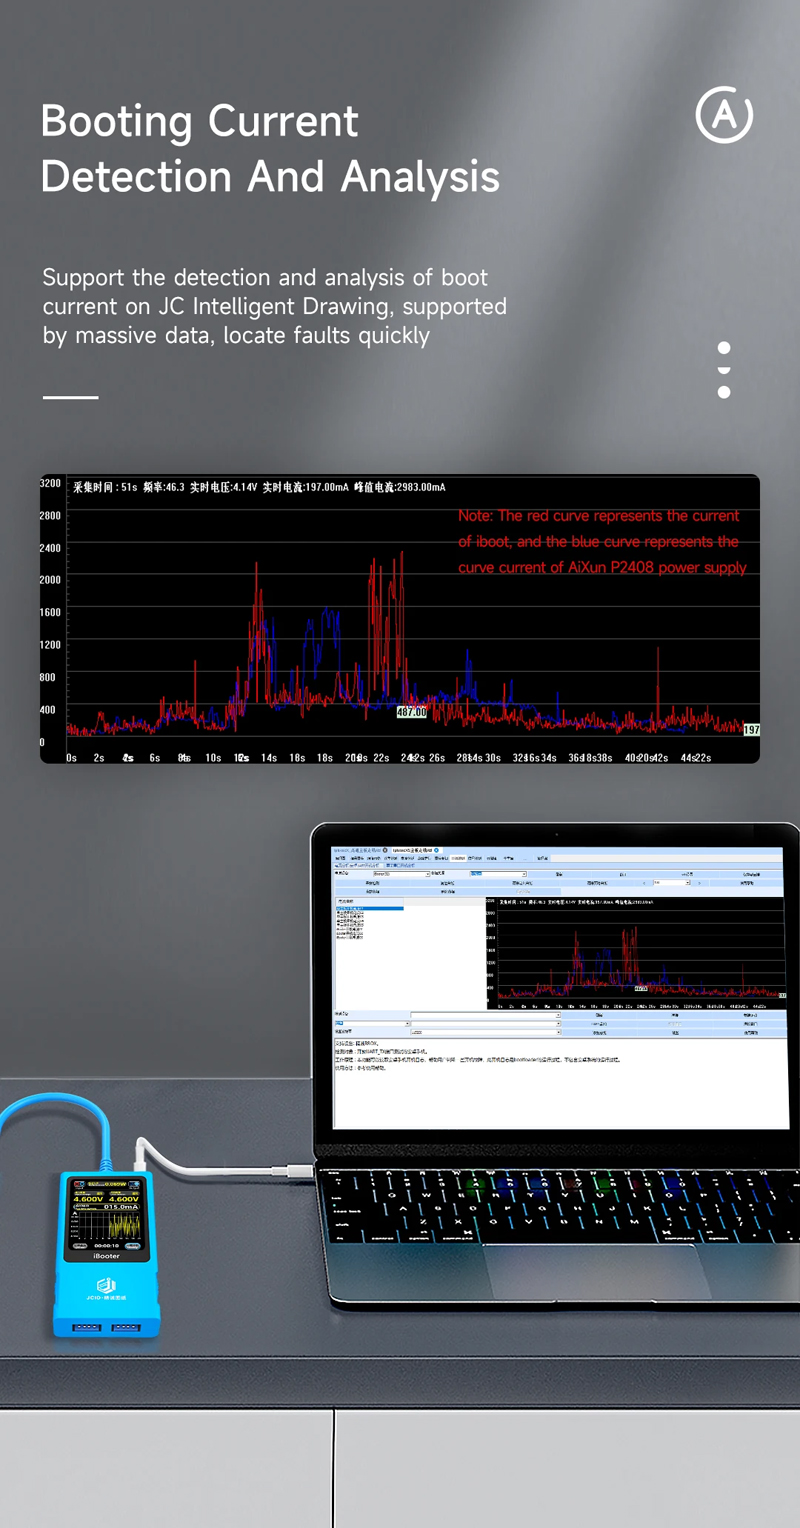Close the second tab in laptop software
Viewport: 800px width, 1528px height.
pyautogui.click(x=437, y=850)
